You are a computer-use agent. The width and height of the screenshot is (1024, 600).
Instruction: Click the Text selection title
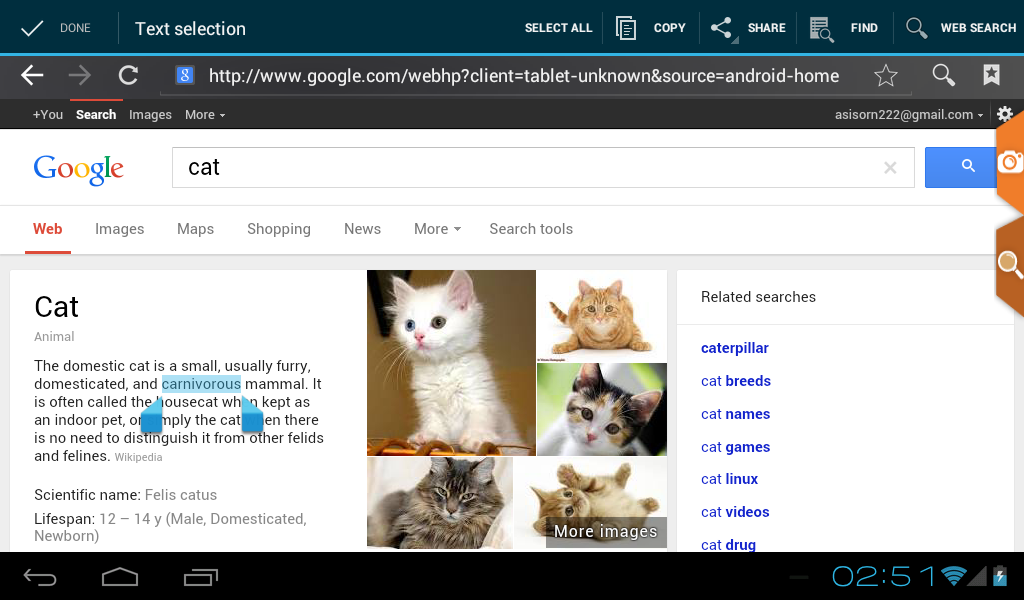[190, 29]
